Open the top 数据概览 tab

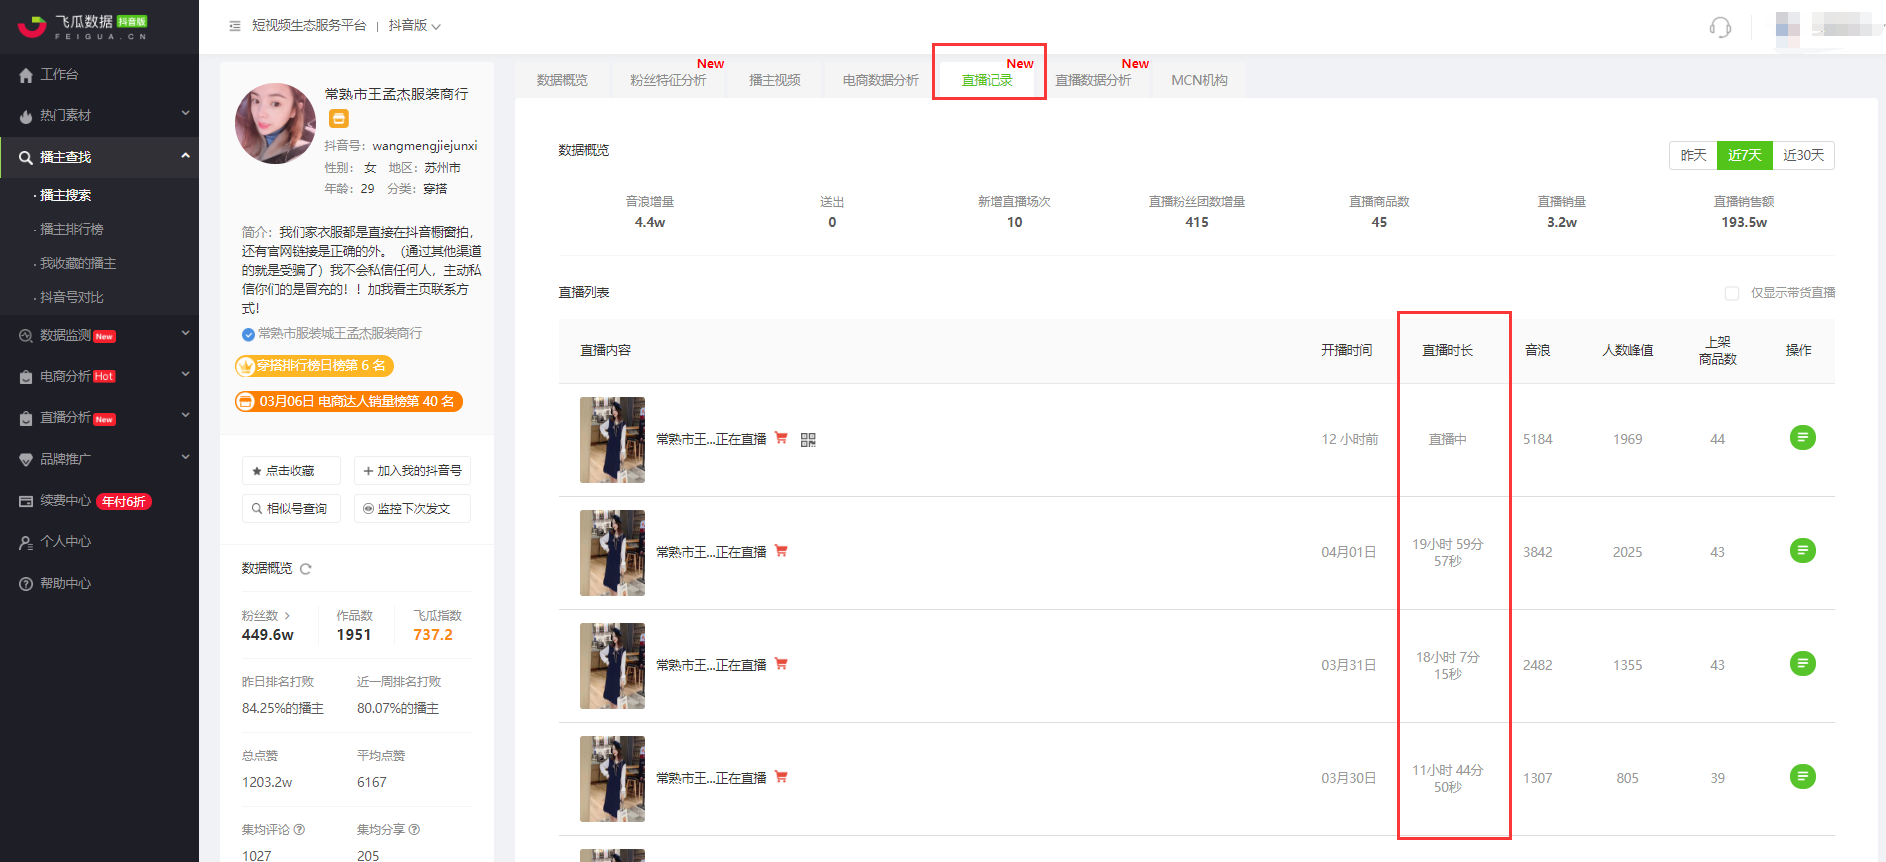pos(562,80)
